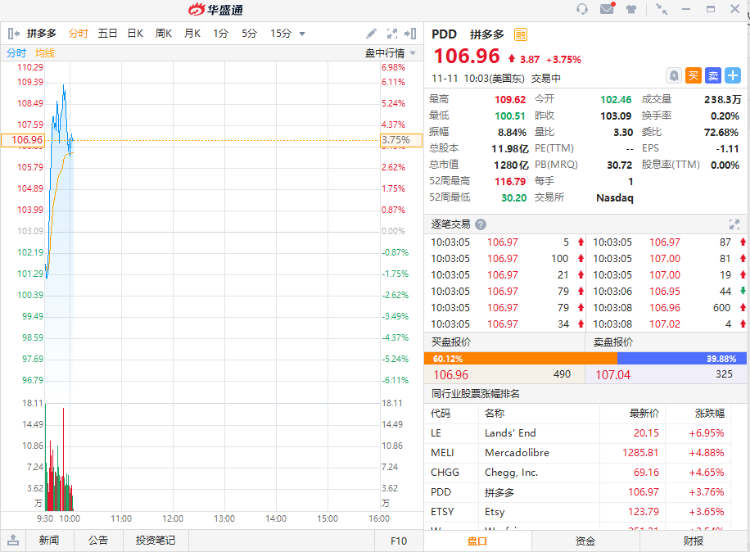750x552 pixels.
Task: Set price alert bell for PDD
Action: coord(675,75)
